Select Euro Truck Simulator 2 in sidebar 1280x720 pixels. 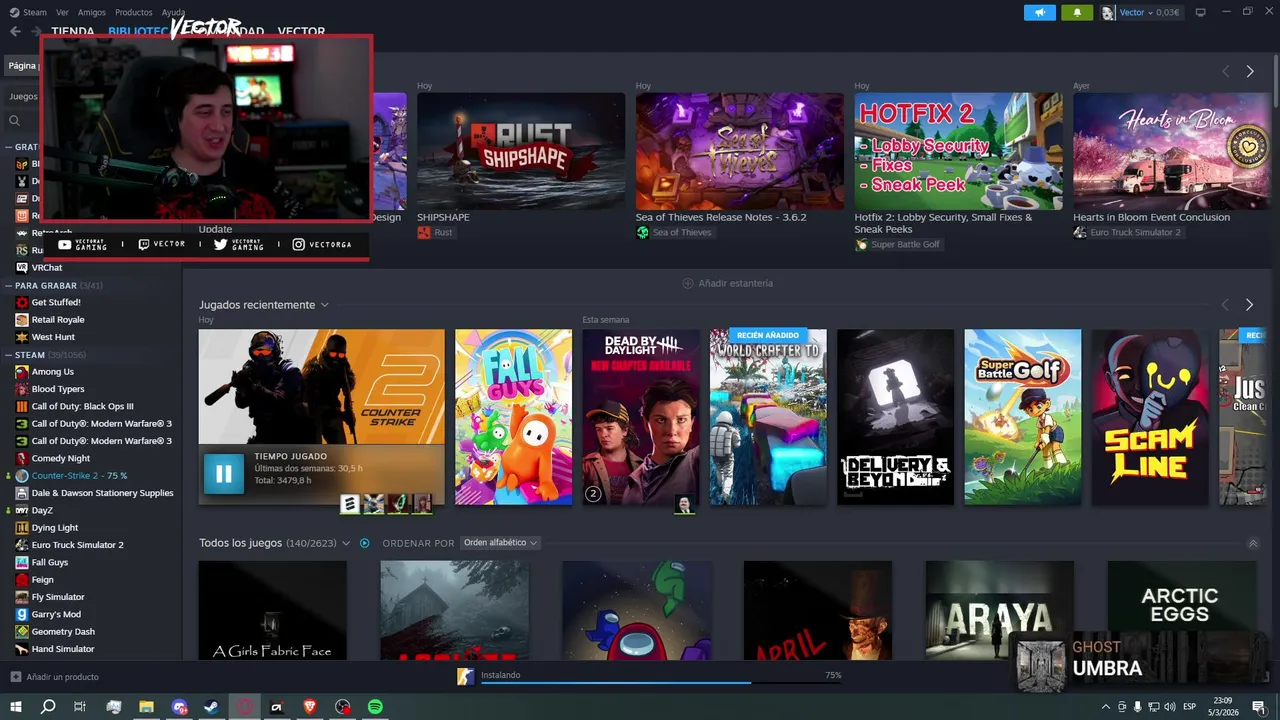(x=77, y=545)
